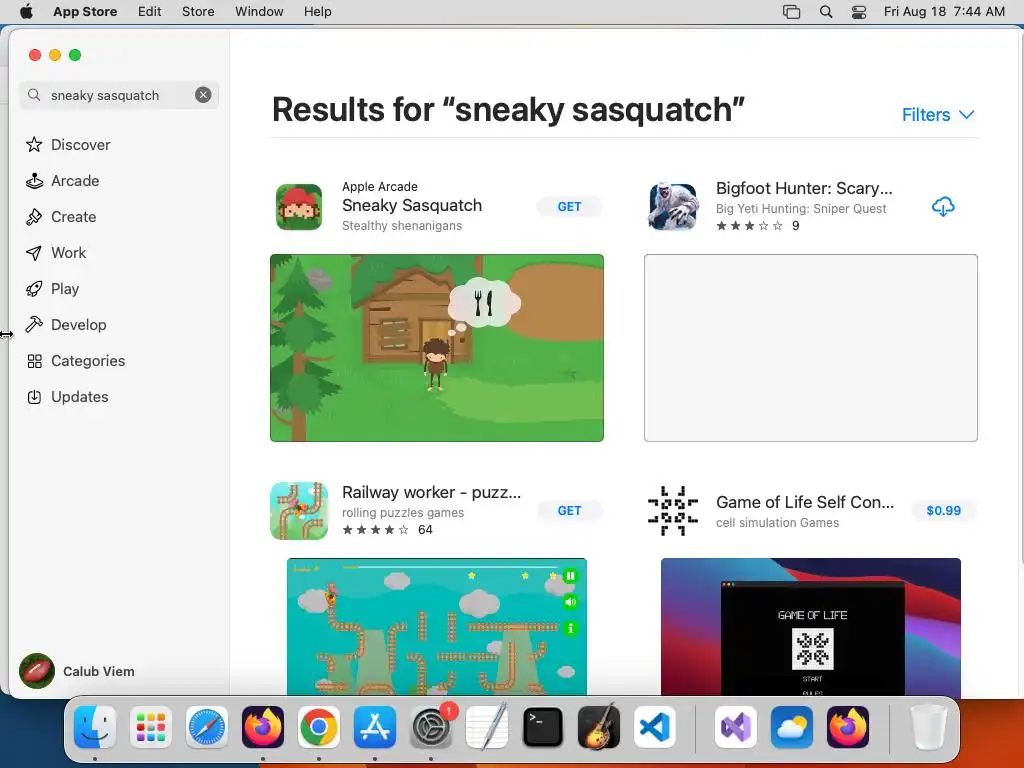Open the Sneaky Sasquatch title link
Viewport: 1024px width, 768px height.
(412, 206)
